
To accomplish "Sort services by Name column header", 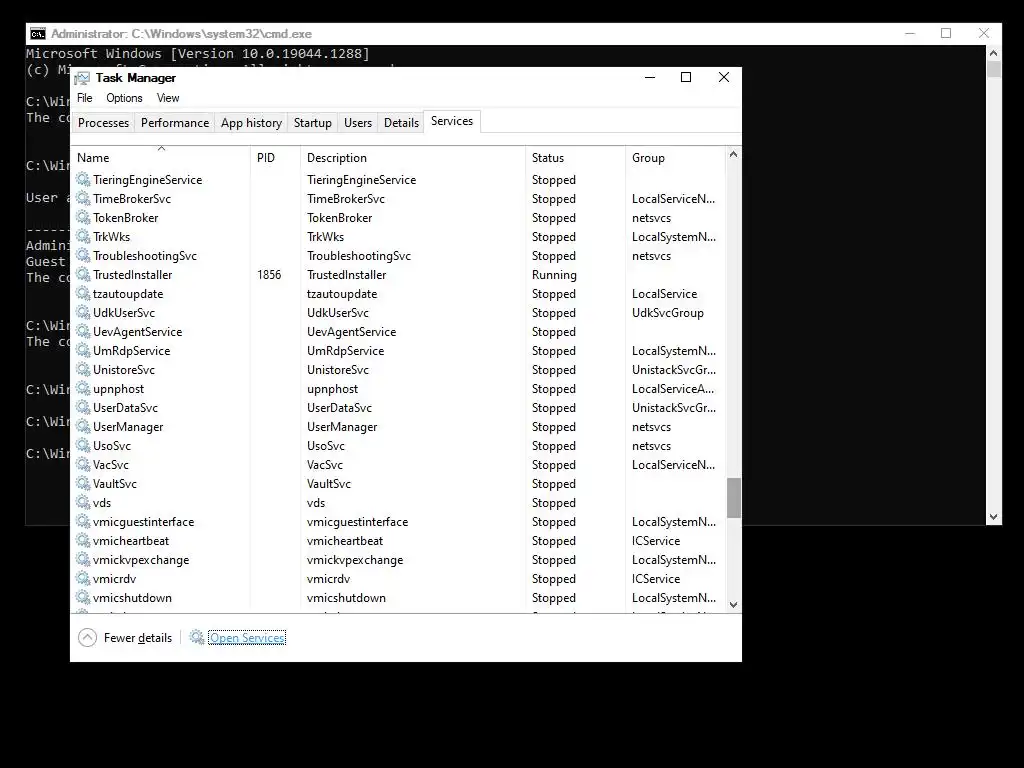I will point(160,157).
